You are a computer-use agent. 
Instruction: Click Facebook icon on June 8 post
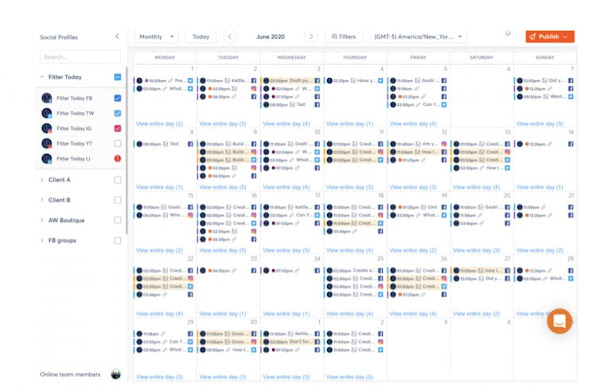(x=190, y=144)
